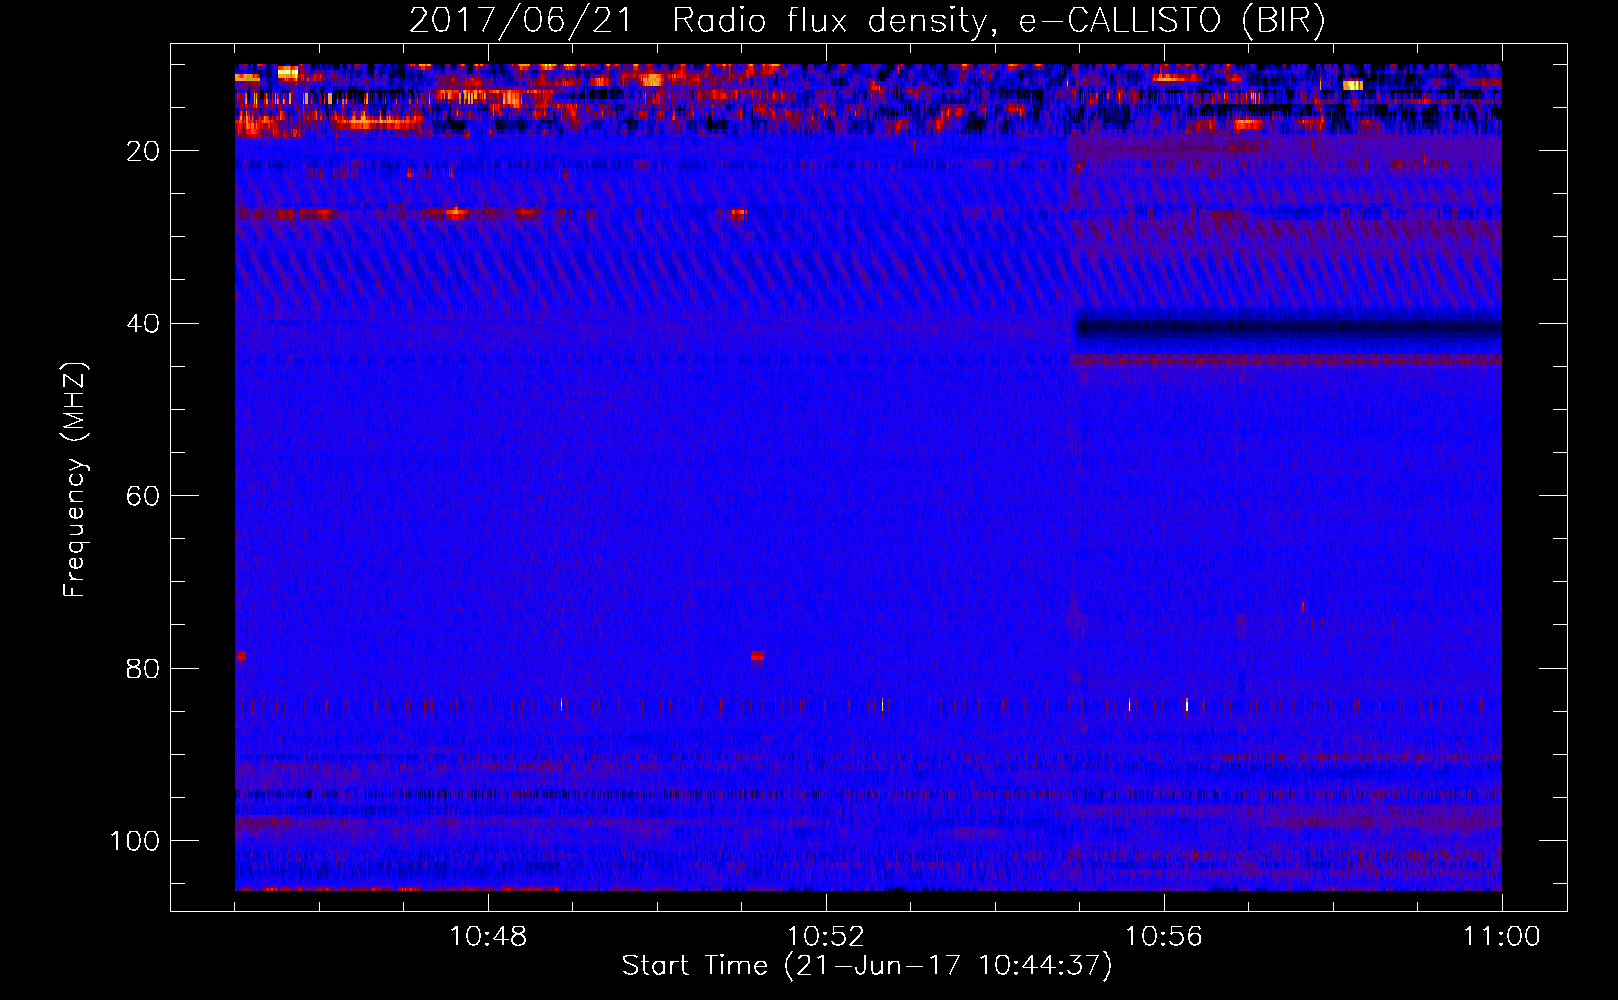Click the '10:48' time tick label
This screenshot has height=1000, width=1618.
click(x=488, y=937)
